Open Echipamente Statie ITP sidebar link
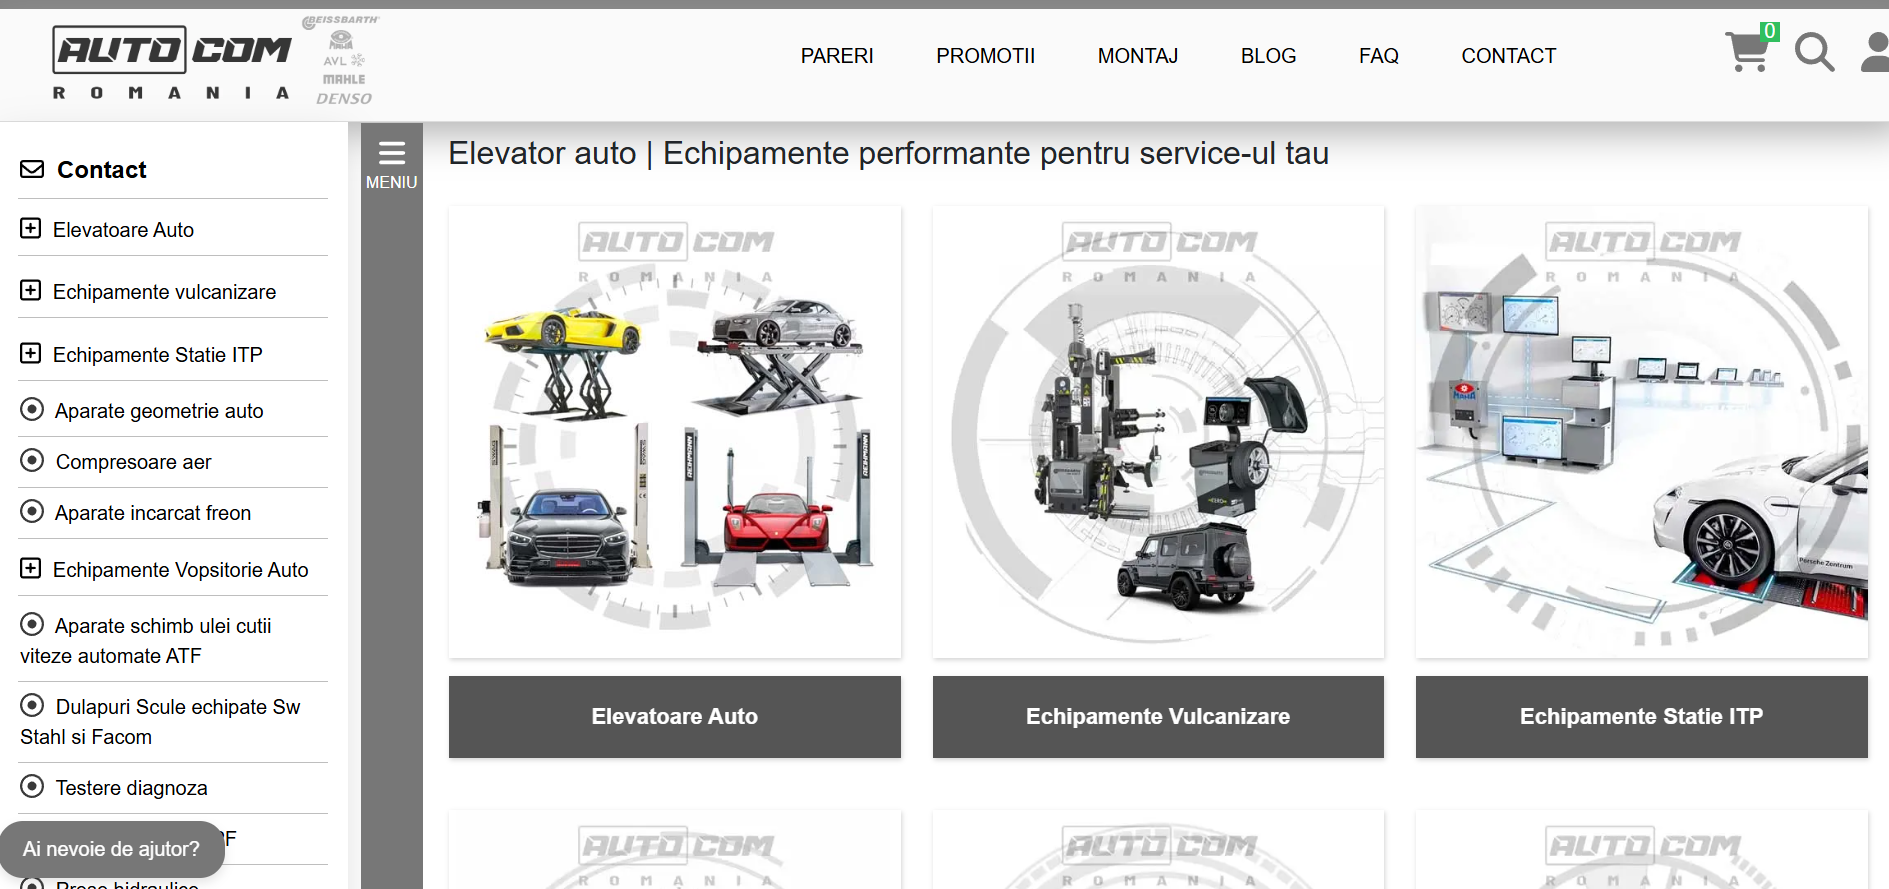The width and height of the screenshot is (1889, 889). [157, 355]
